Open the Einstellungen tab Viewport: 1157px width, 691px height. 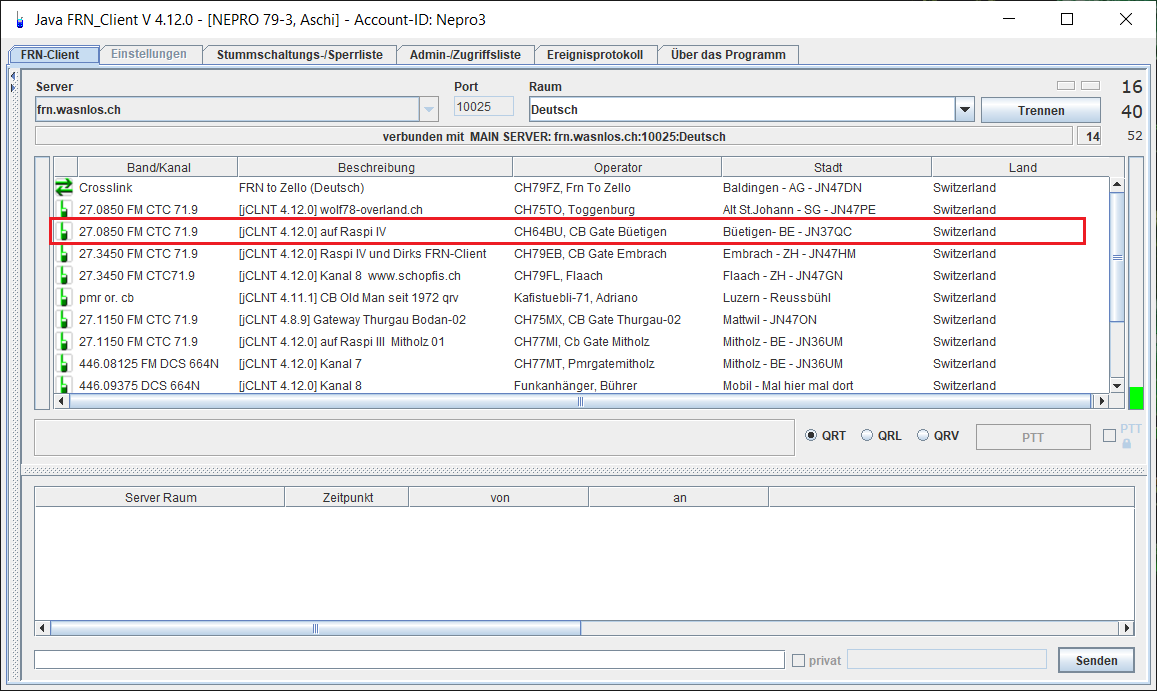point(150,54)
